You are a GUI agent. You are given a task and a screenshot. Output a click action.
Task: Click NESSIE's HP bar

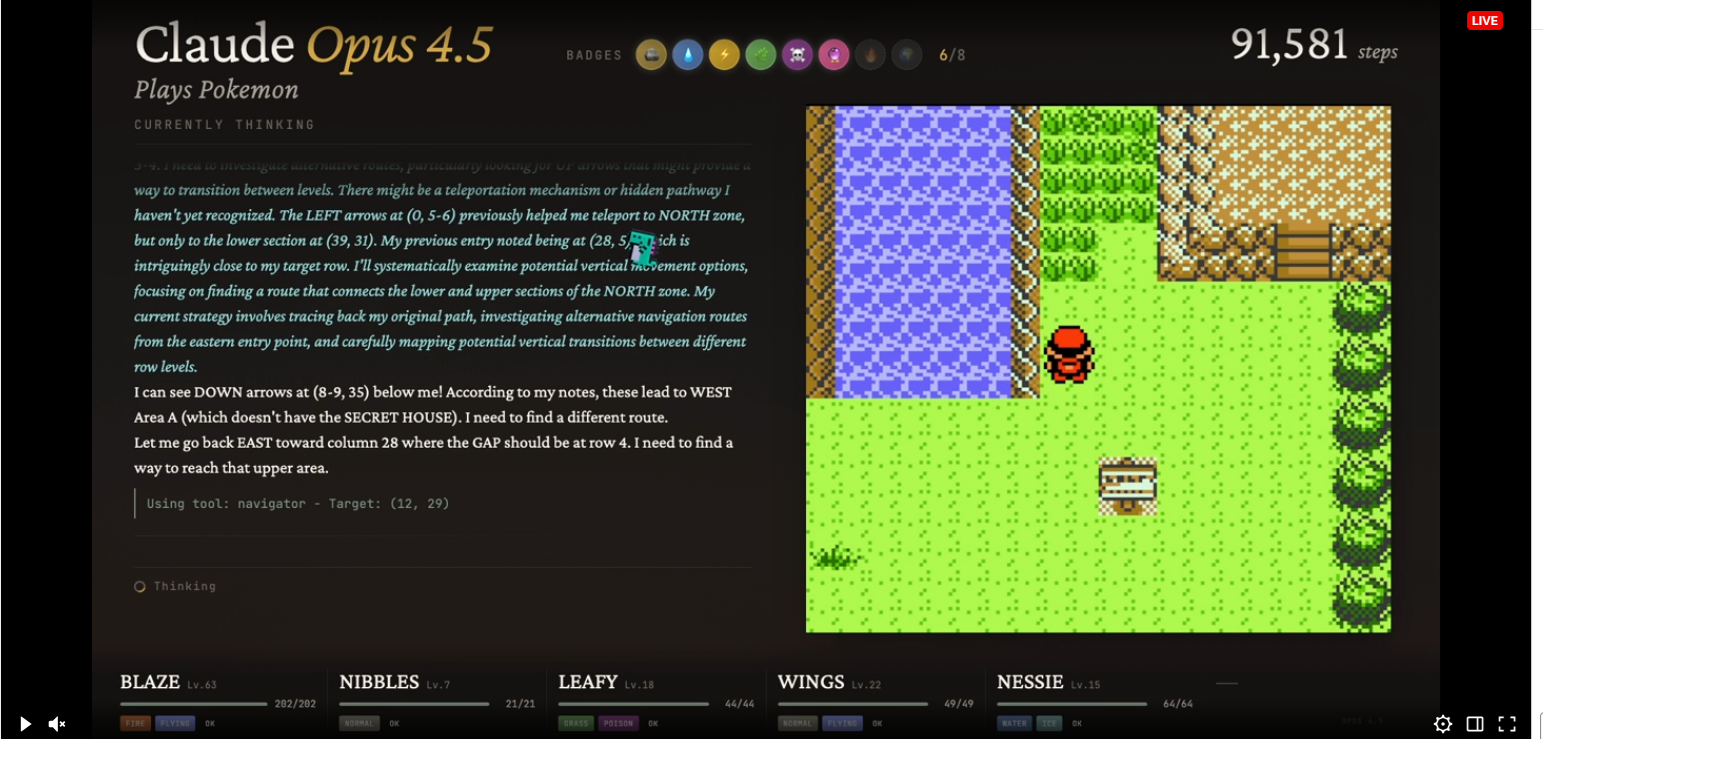1072,704
